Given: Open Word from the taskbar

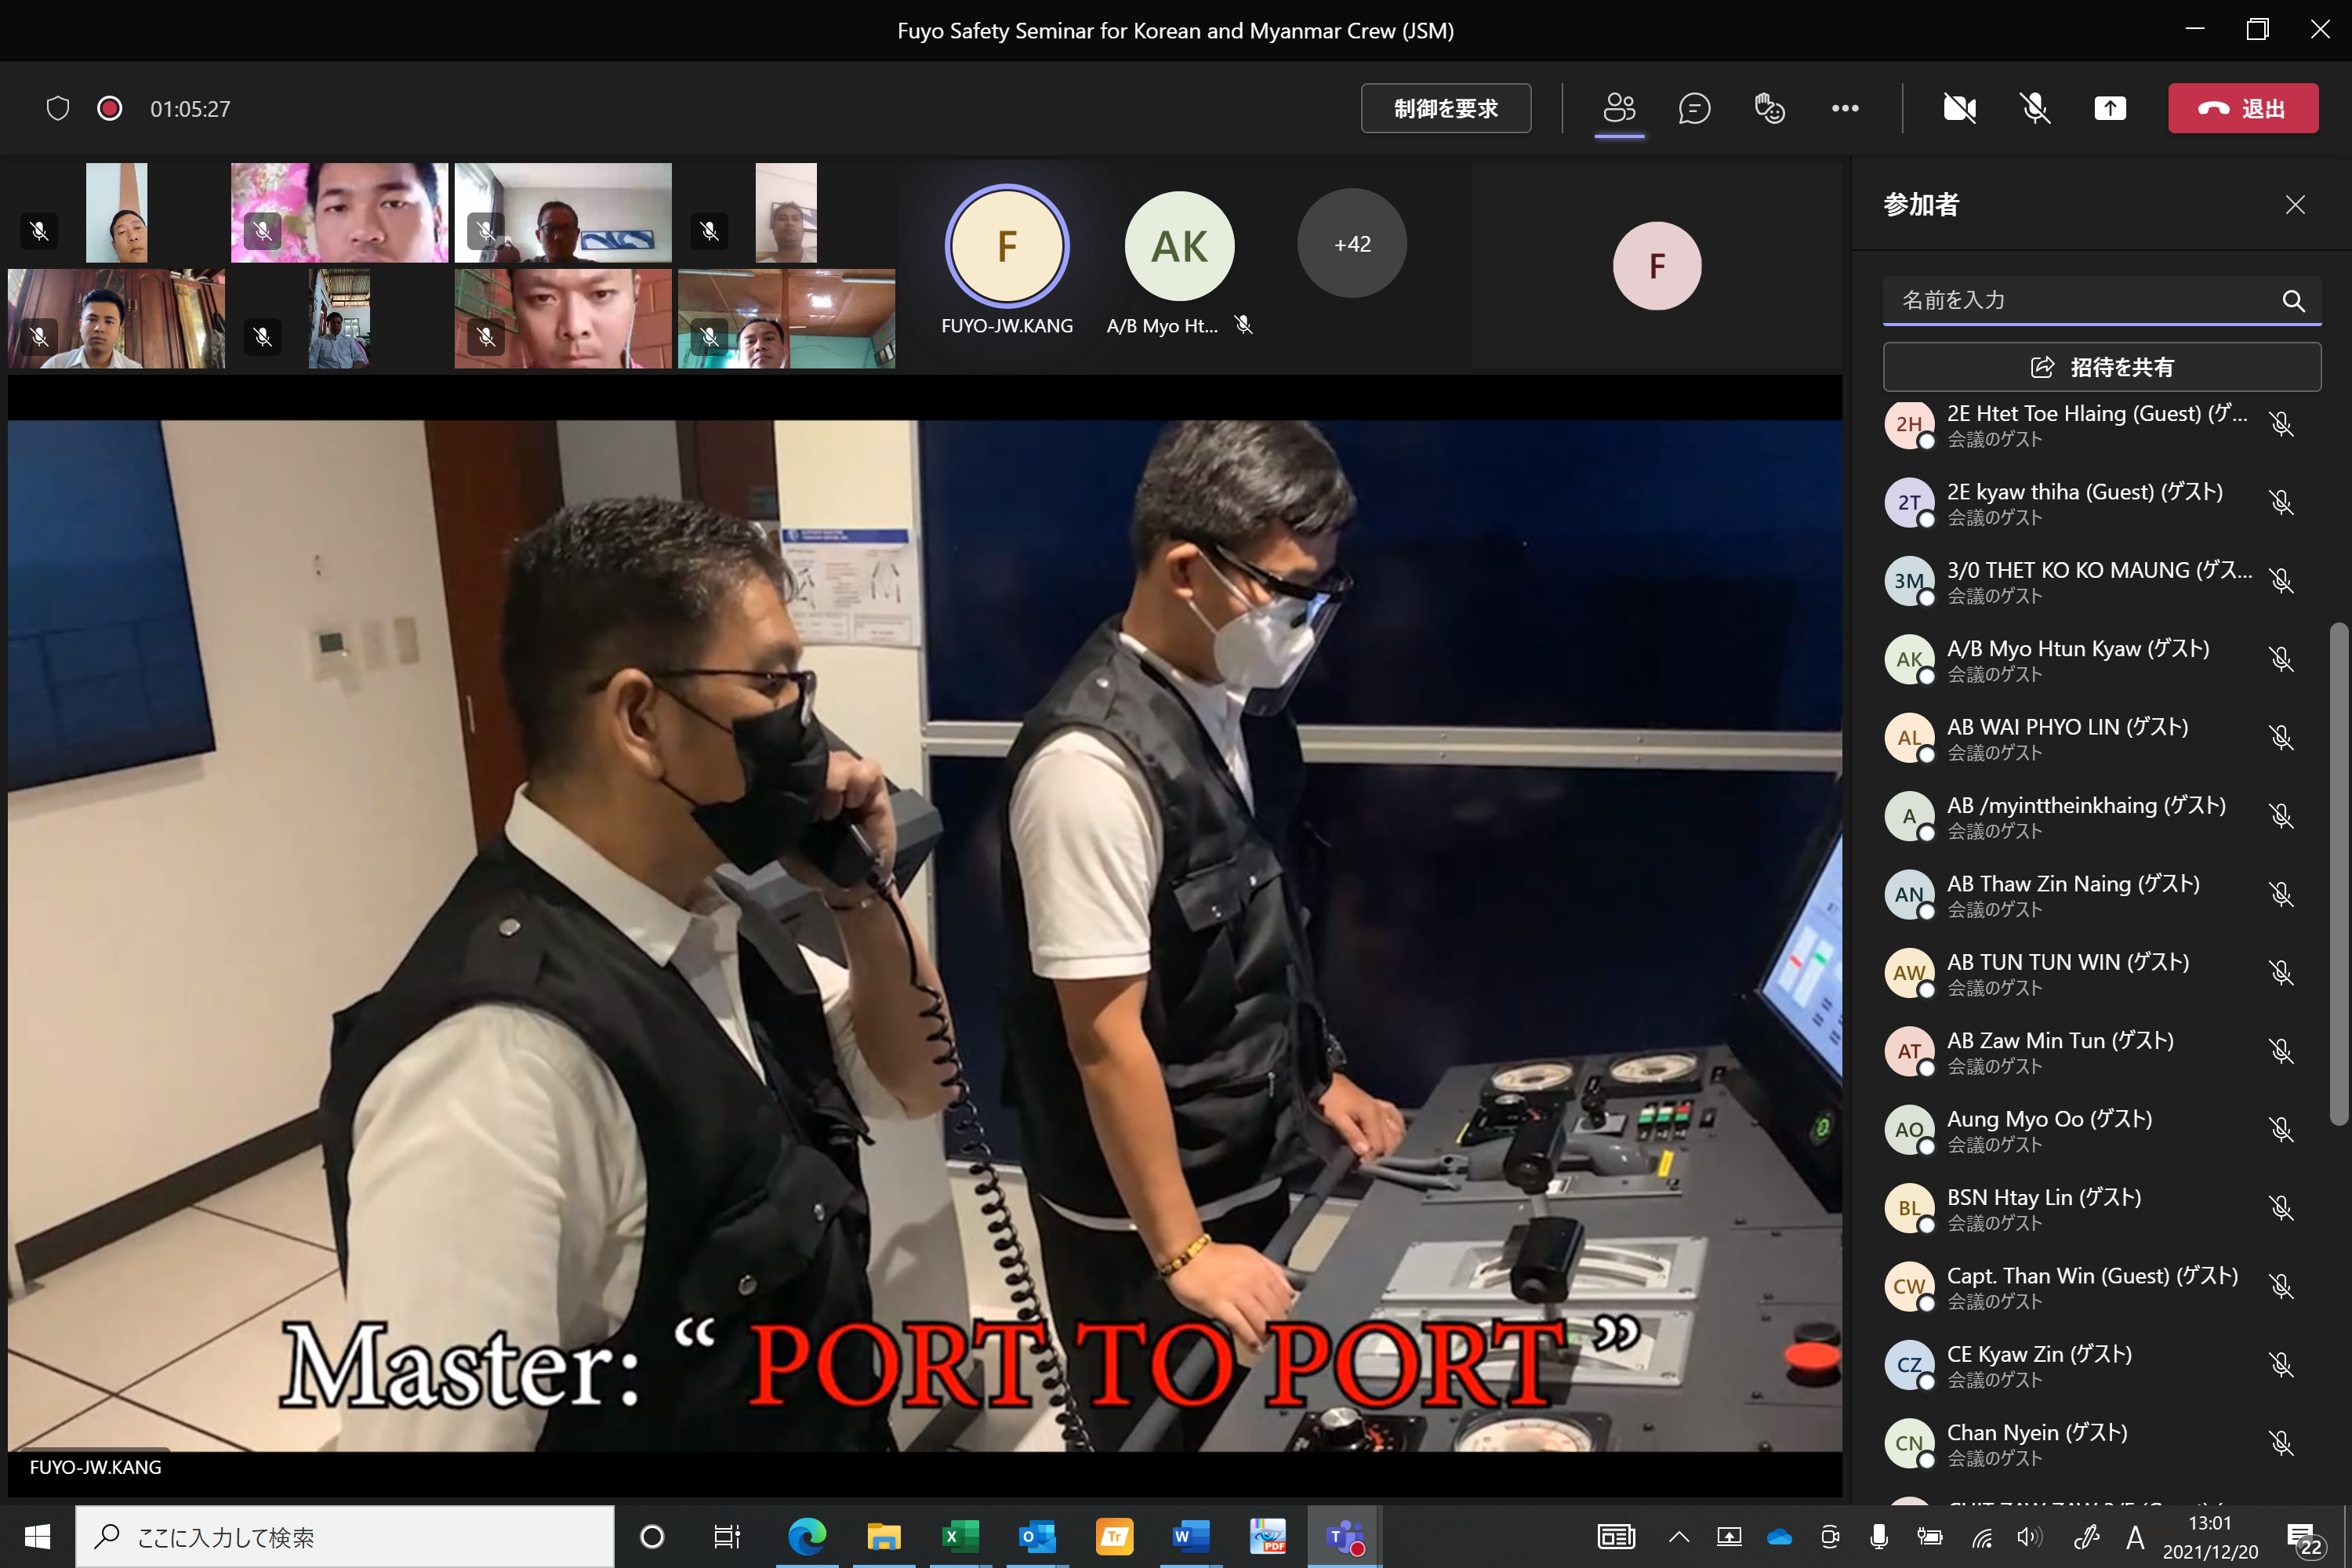Looking at the screenshot, I should click(1190, 1537).
